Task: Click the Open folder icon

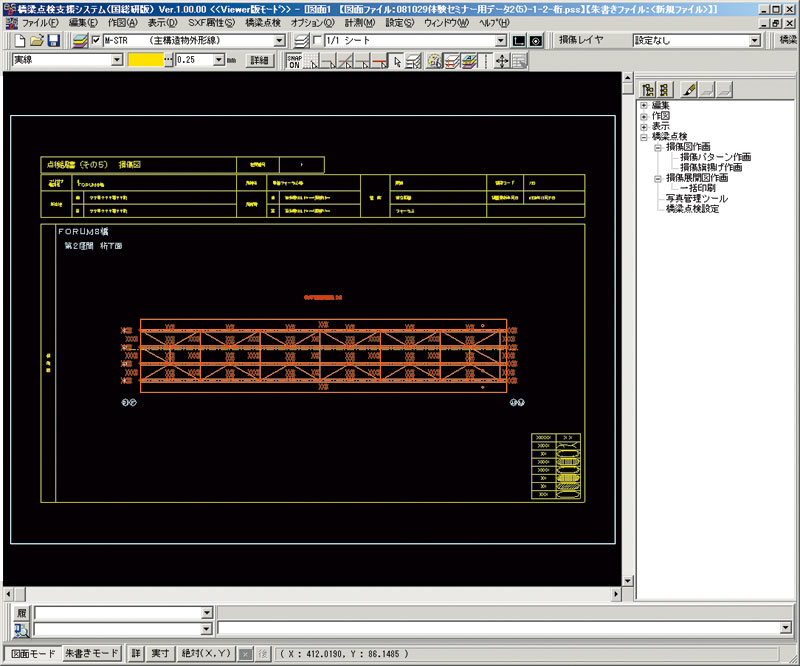Action: click(x=37, y=41)
